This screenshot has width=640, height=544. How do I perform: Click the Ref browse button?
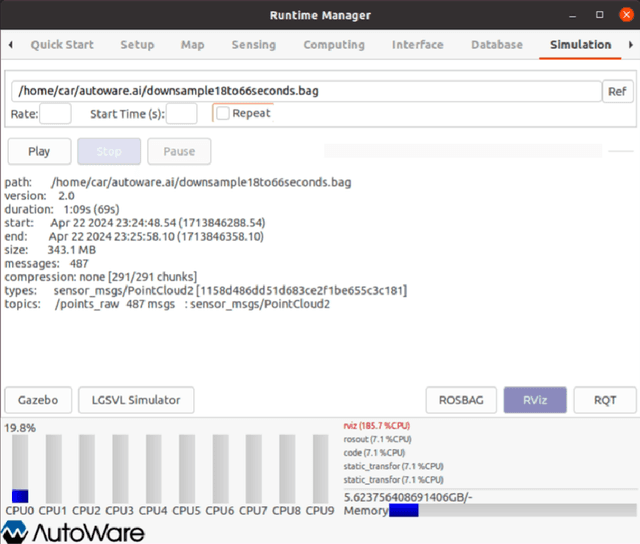click(x=618, y=91)
